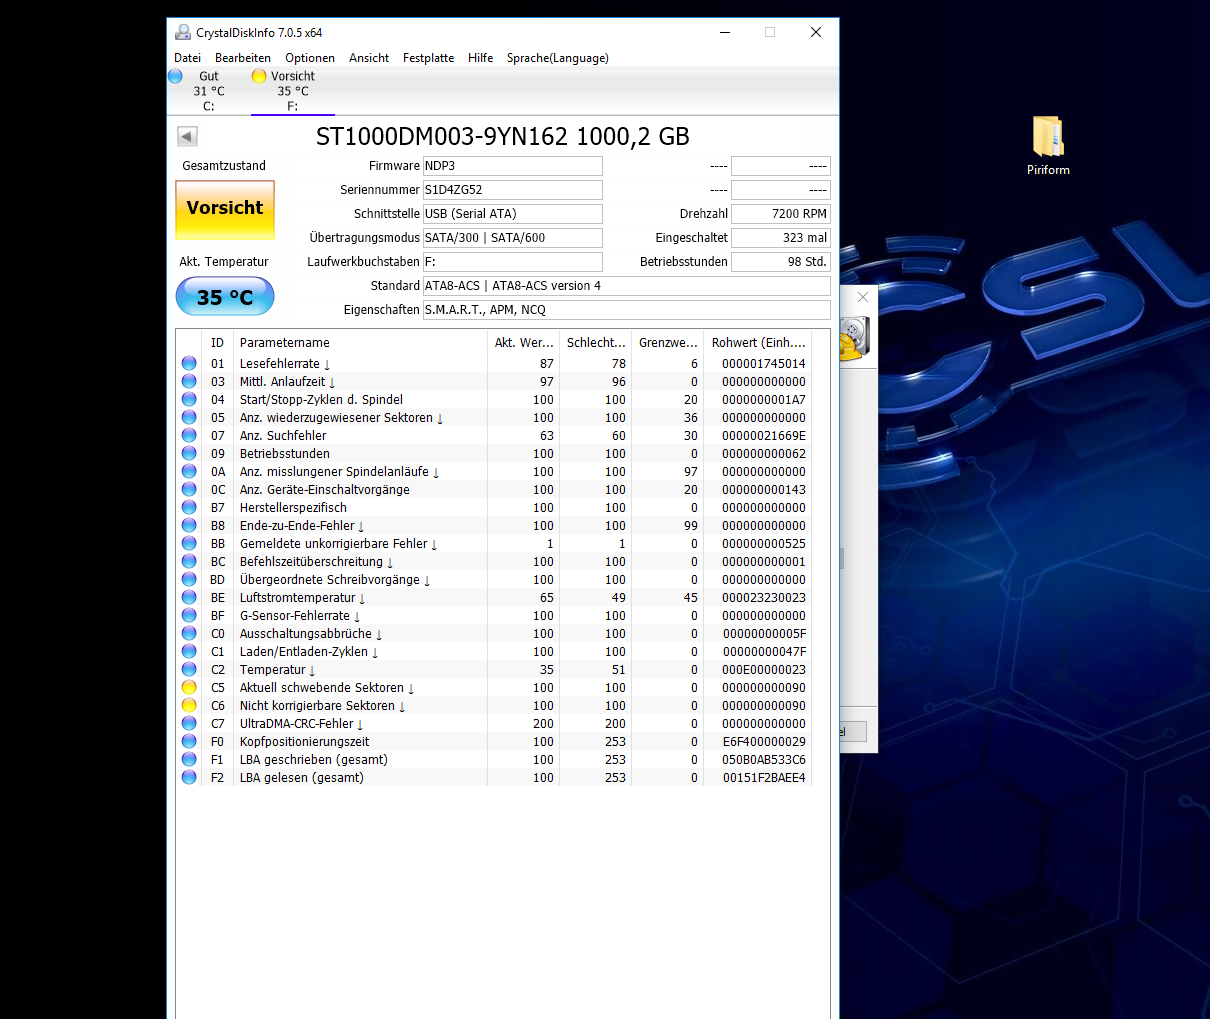Click status orb of G-Sensor-Fehlerrate row
The height and width of the screenshot is (1019, 1210).
189,615
